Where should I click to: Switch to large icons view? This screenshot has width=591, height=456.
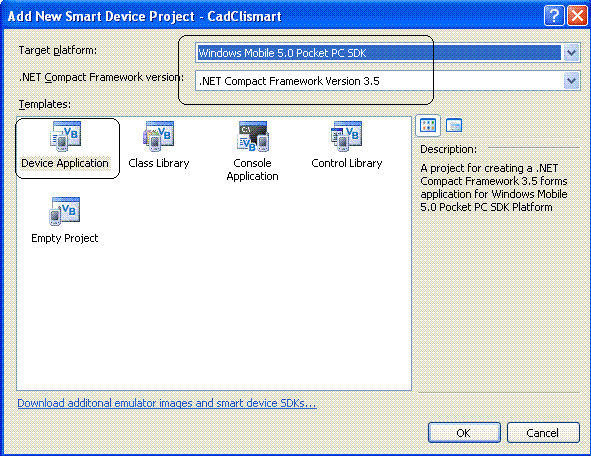click(x=428, y=125)
